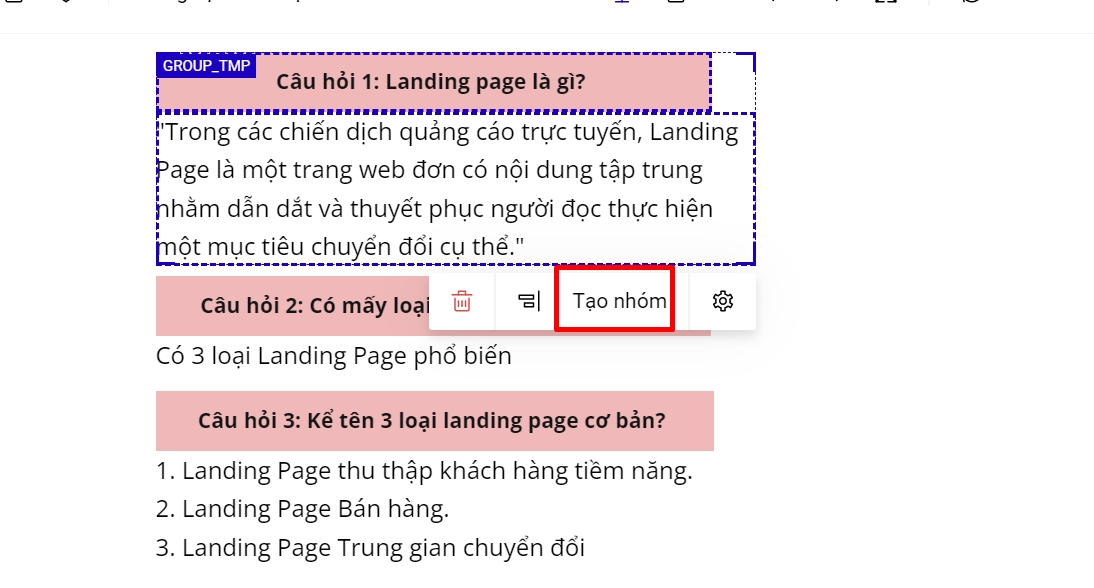The width and height of the screenshot is (1094, 588).
Task: Select the 'Câu hỏi 3' heading text
Action: point(432,421)
